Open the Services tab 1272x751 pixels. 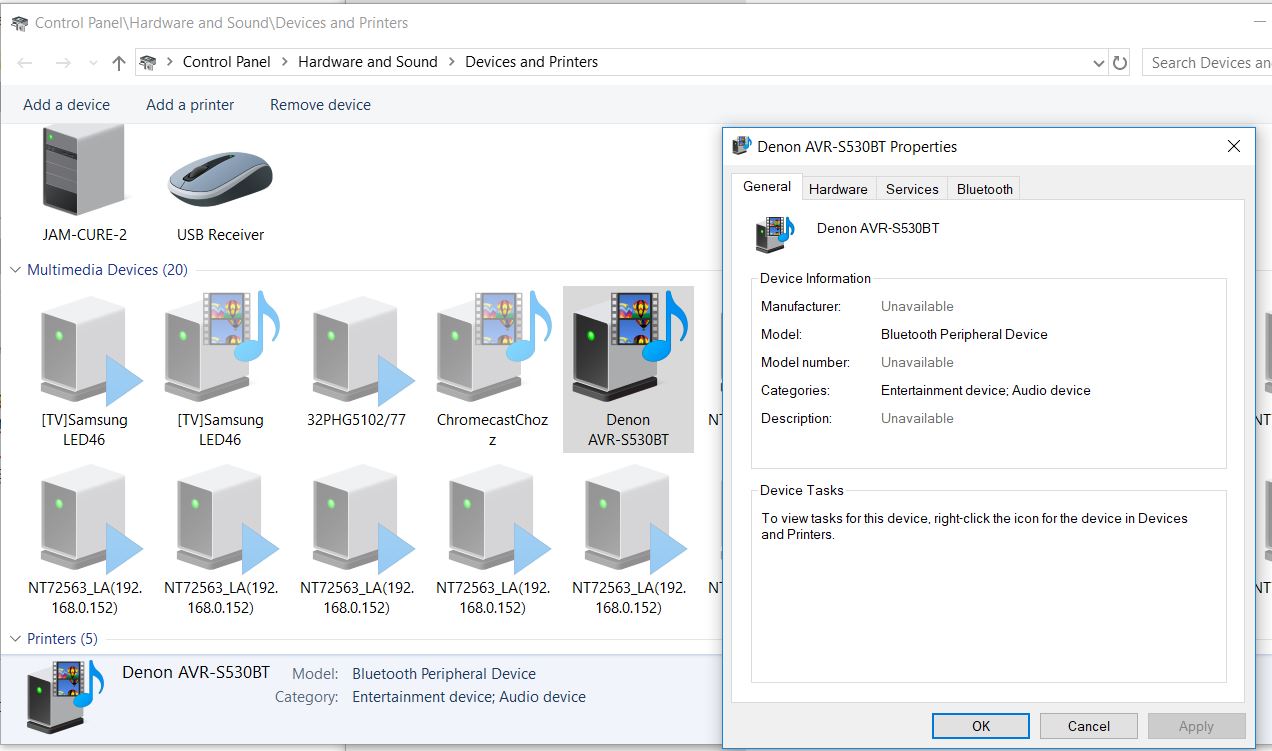pos(912,189)
